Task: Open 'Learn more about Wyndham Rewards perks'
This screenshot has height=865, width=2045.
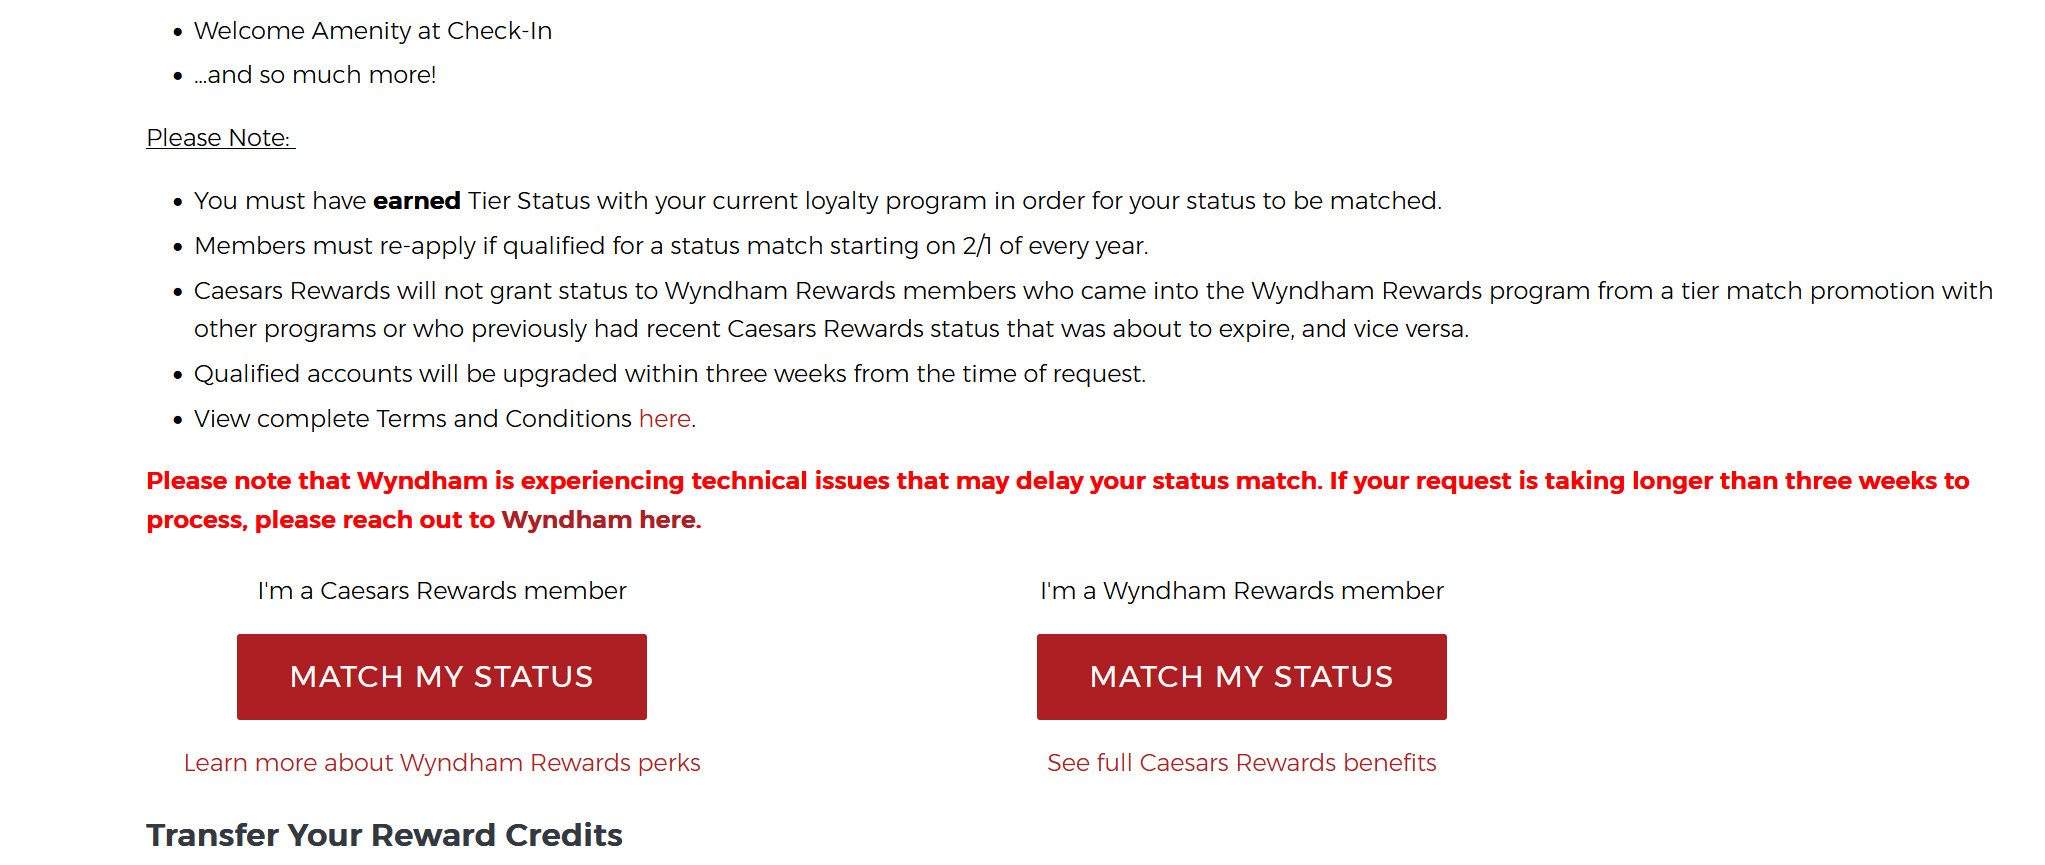Action: click(x=441, y=763)
